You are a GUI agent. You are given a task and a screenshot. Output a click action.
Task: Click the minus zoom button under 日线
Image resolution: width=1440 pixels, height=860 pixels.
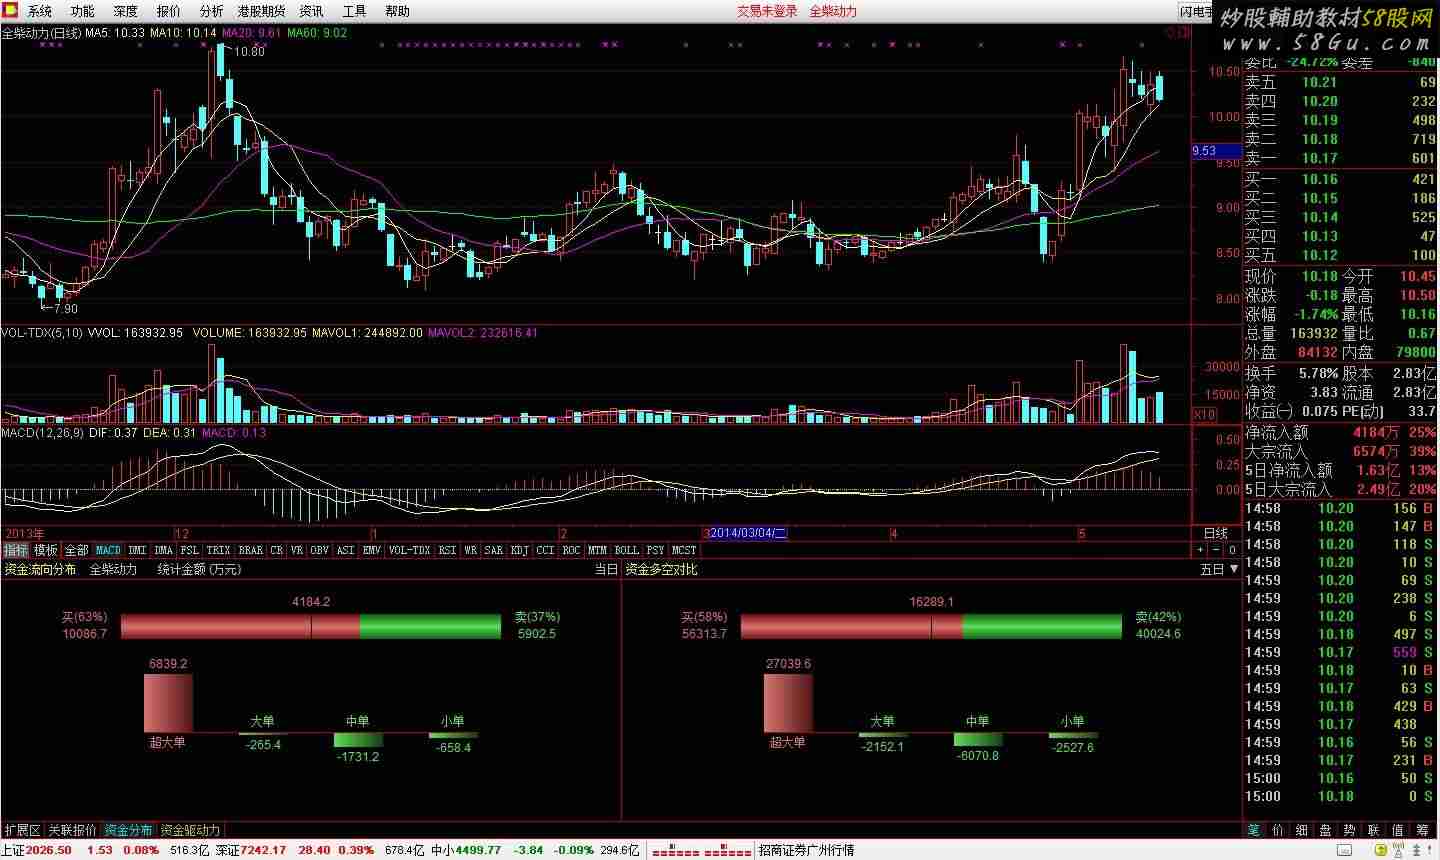(x=1216, y=550)
